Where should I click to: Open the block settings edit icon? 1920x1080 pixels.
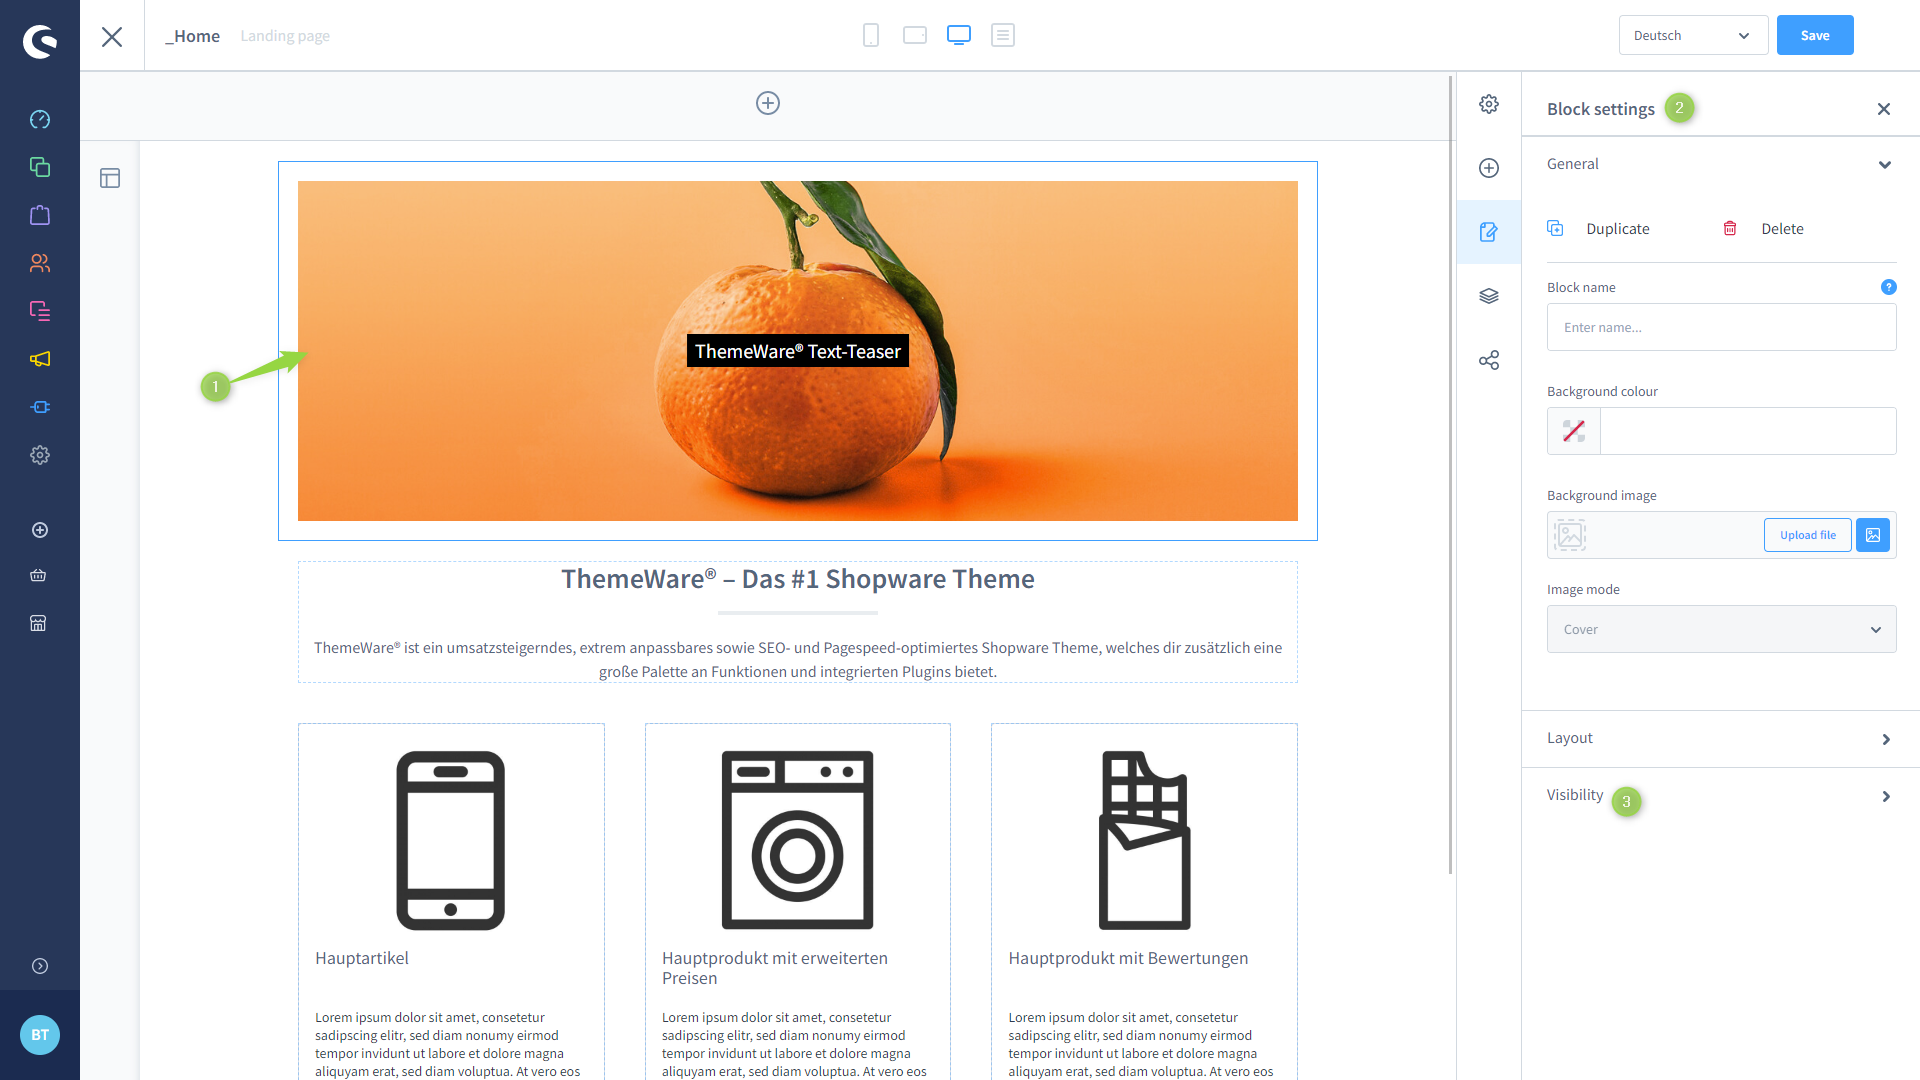click(x=1489, y=232)
